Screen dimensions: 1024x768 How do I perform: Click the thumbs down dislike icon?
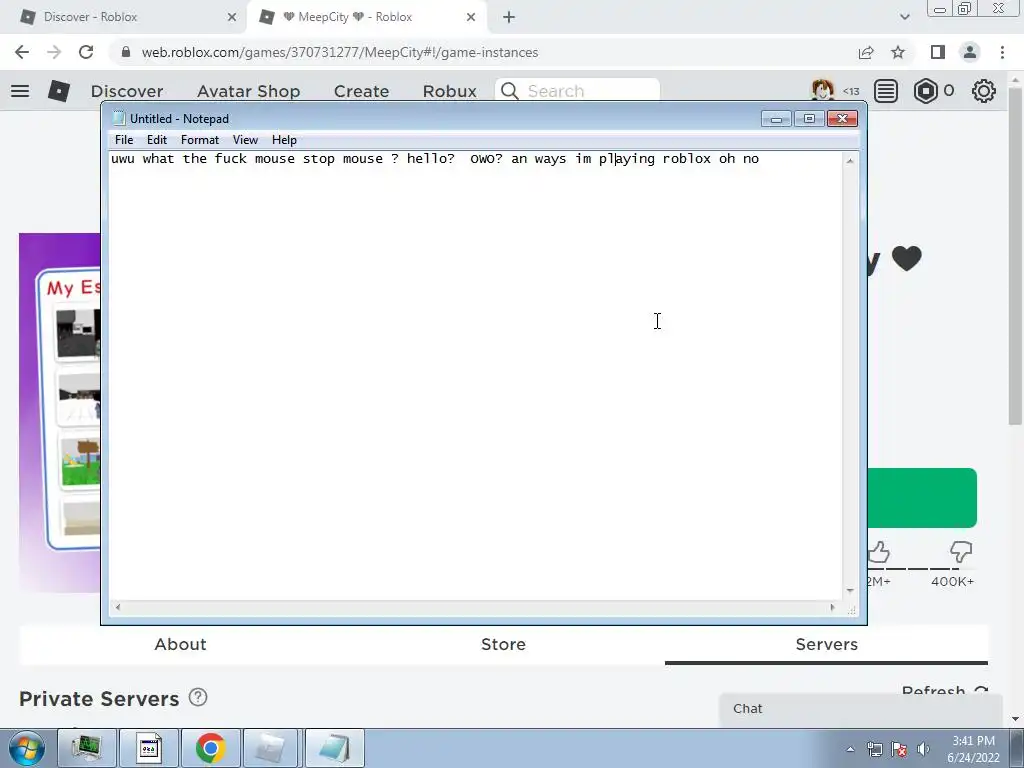tap(961, 552)
